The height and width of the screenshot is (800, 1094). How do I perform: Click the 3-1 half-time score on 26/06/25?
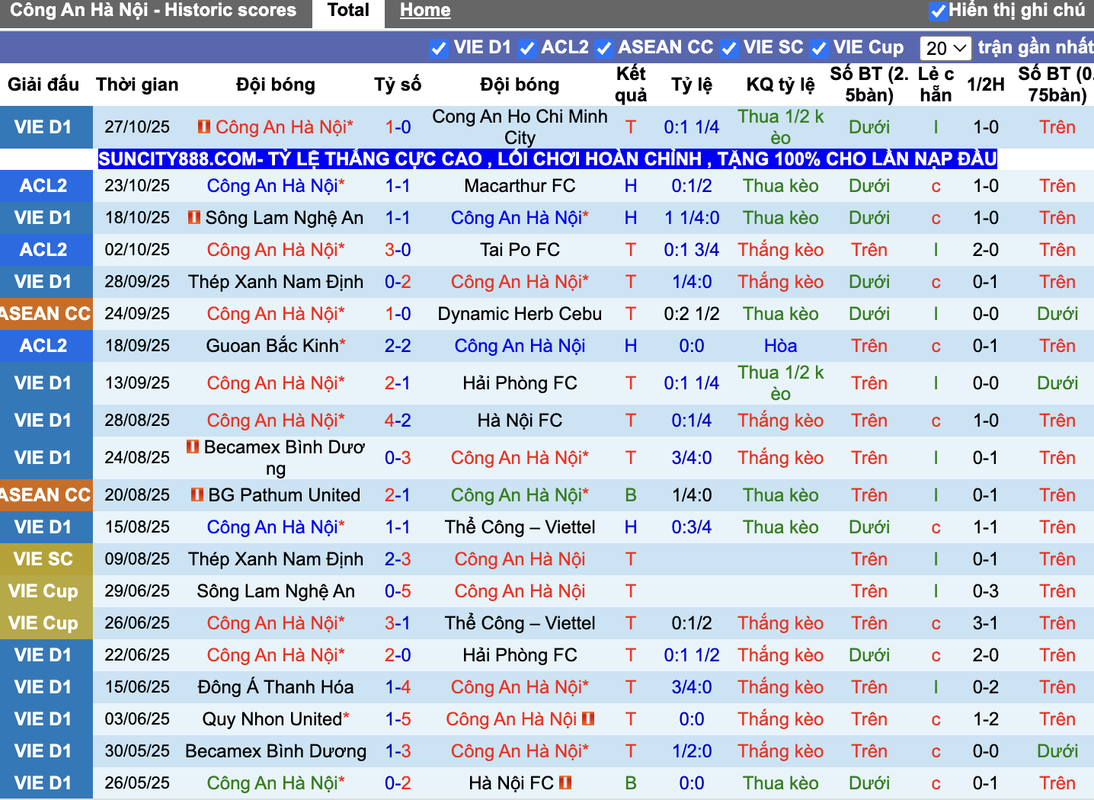coord(986,624)
